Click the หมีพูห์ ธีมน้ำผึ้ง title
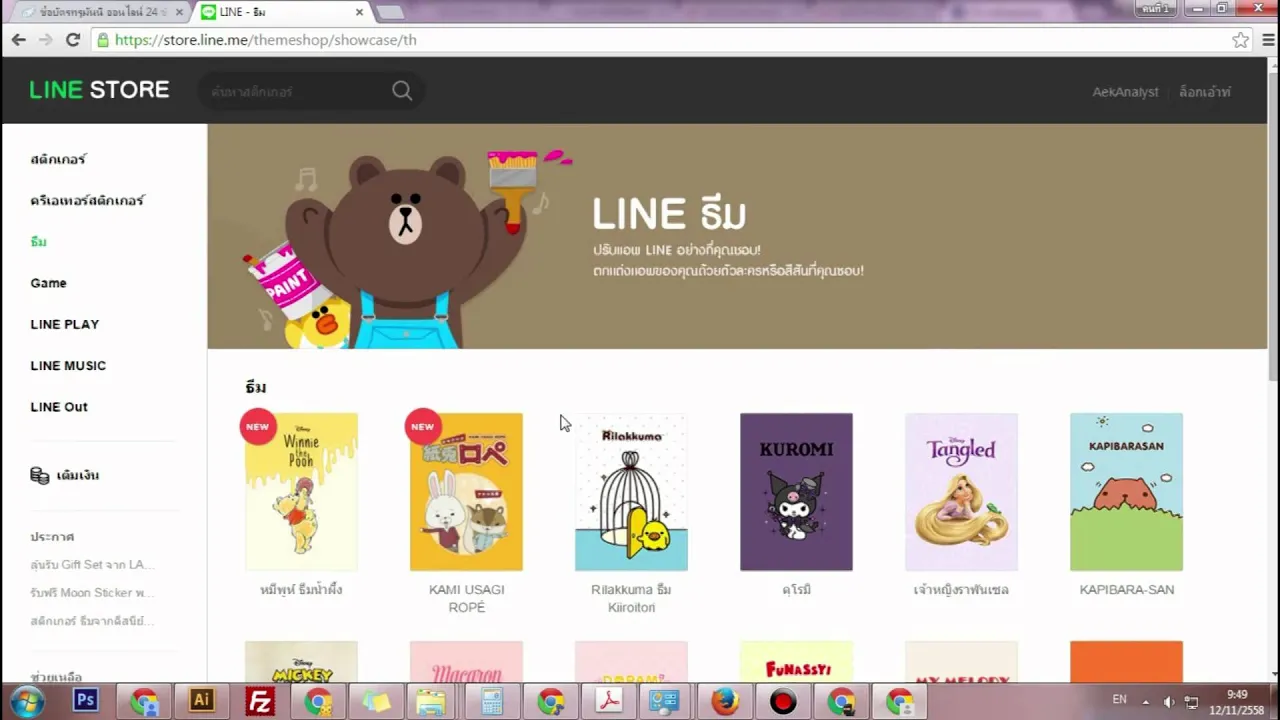The height and width of the screenshot is (720, 1280). point(301,590)
